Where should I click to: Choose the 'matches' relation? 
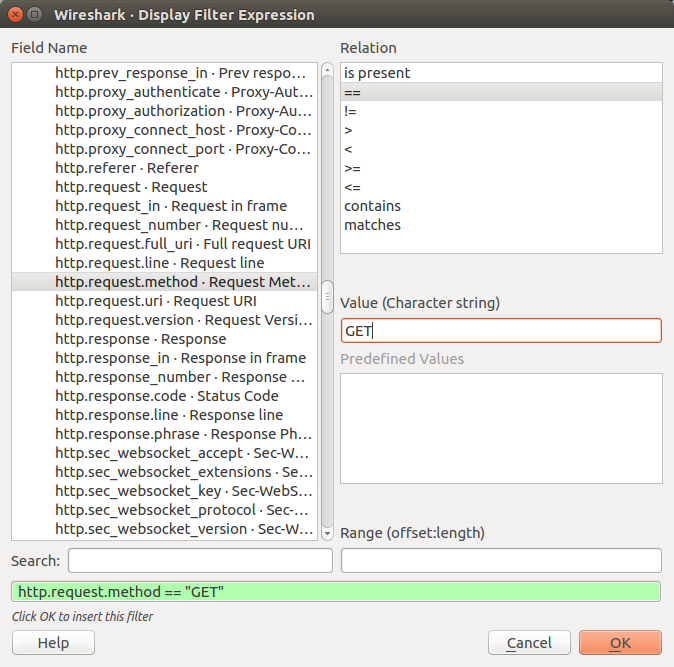[501, 225]
